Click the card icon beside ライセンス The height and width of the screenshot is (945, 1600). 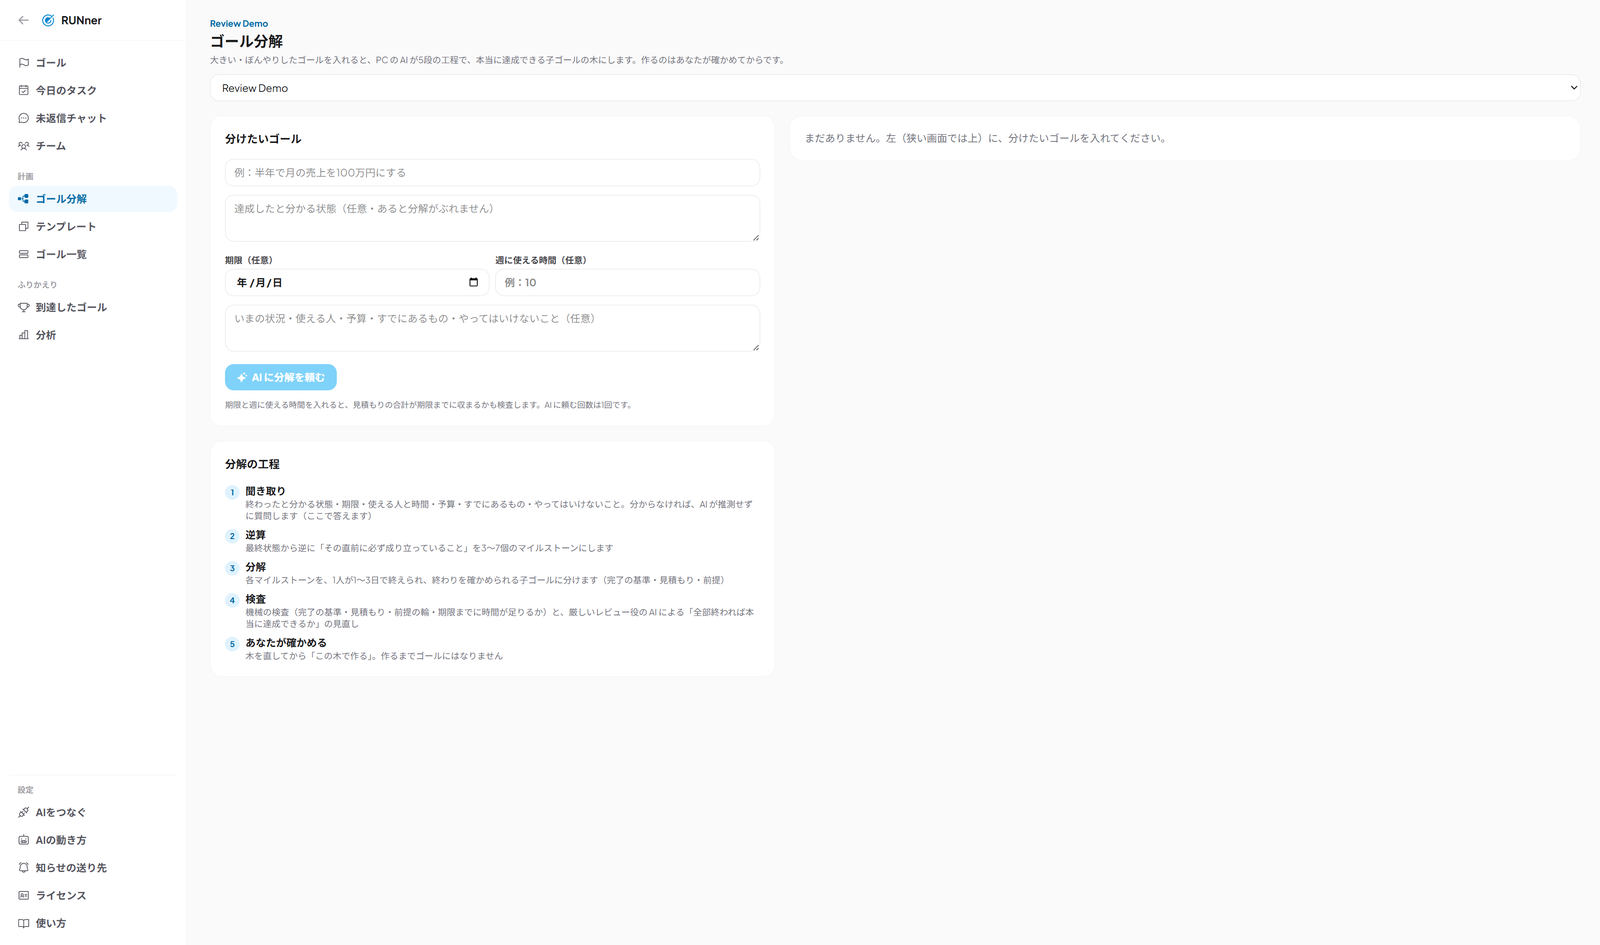click(x=24, y=896)
